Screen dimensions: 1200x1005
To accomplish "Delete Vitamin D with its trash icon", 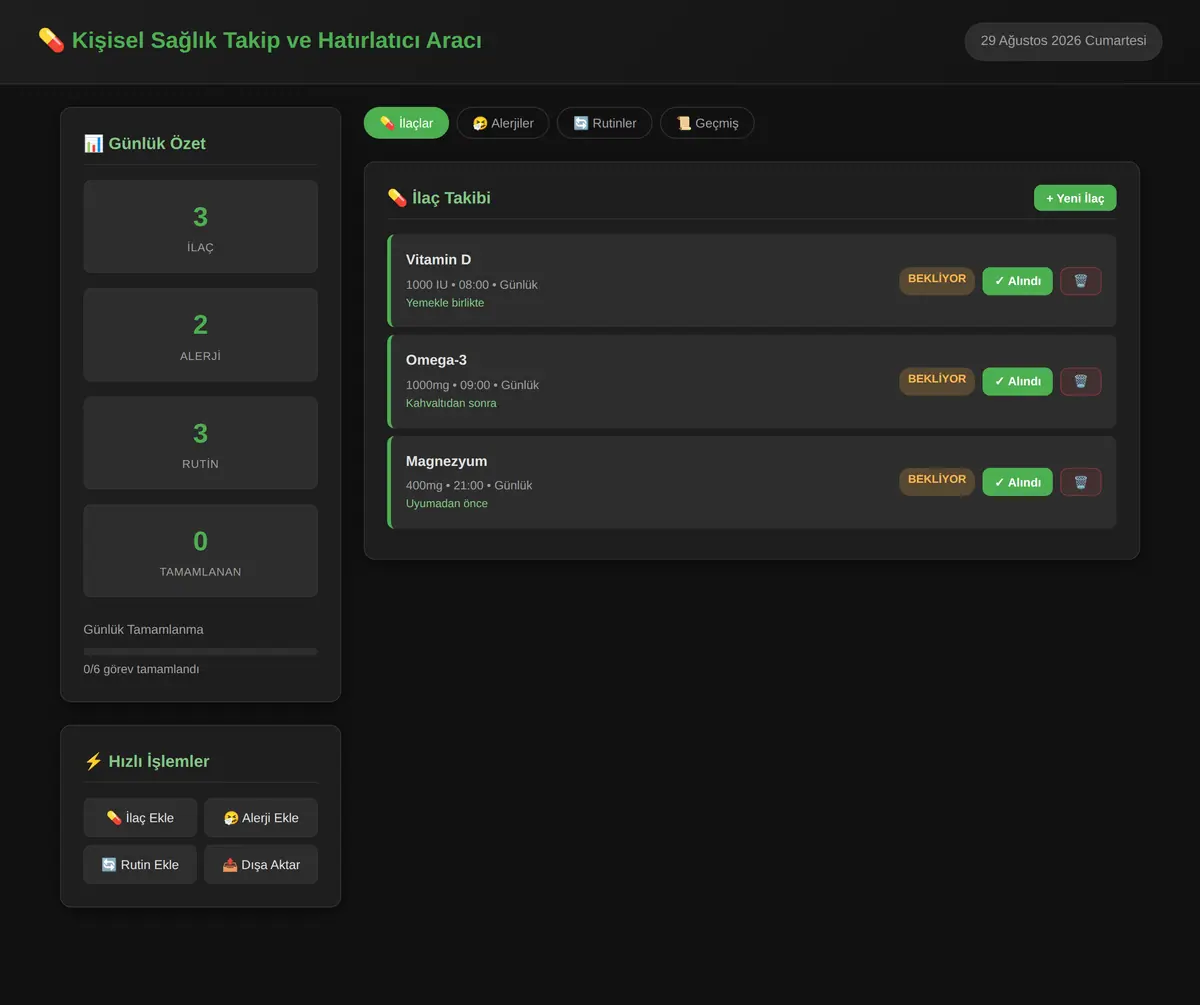I will point(1080,281).
